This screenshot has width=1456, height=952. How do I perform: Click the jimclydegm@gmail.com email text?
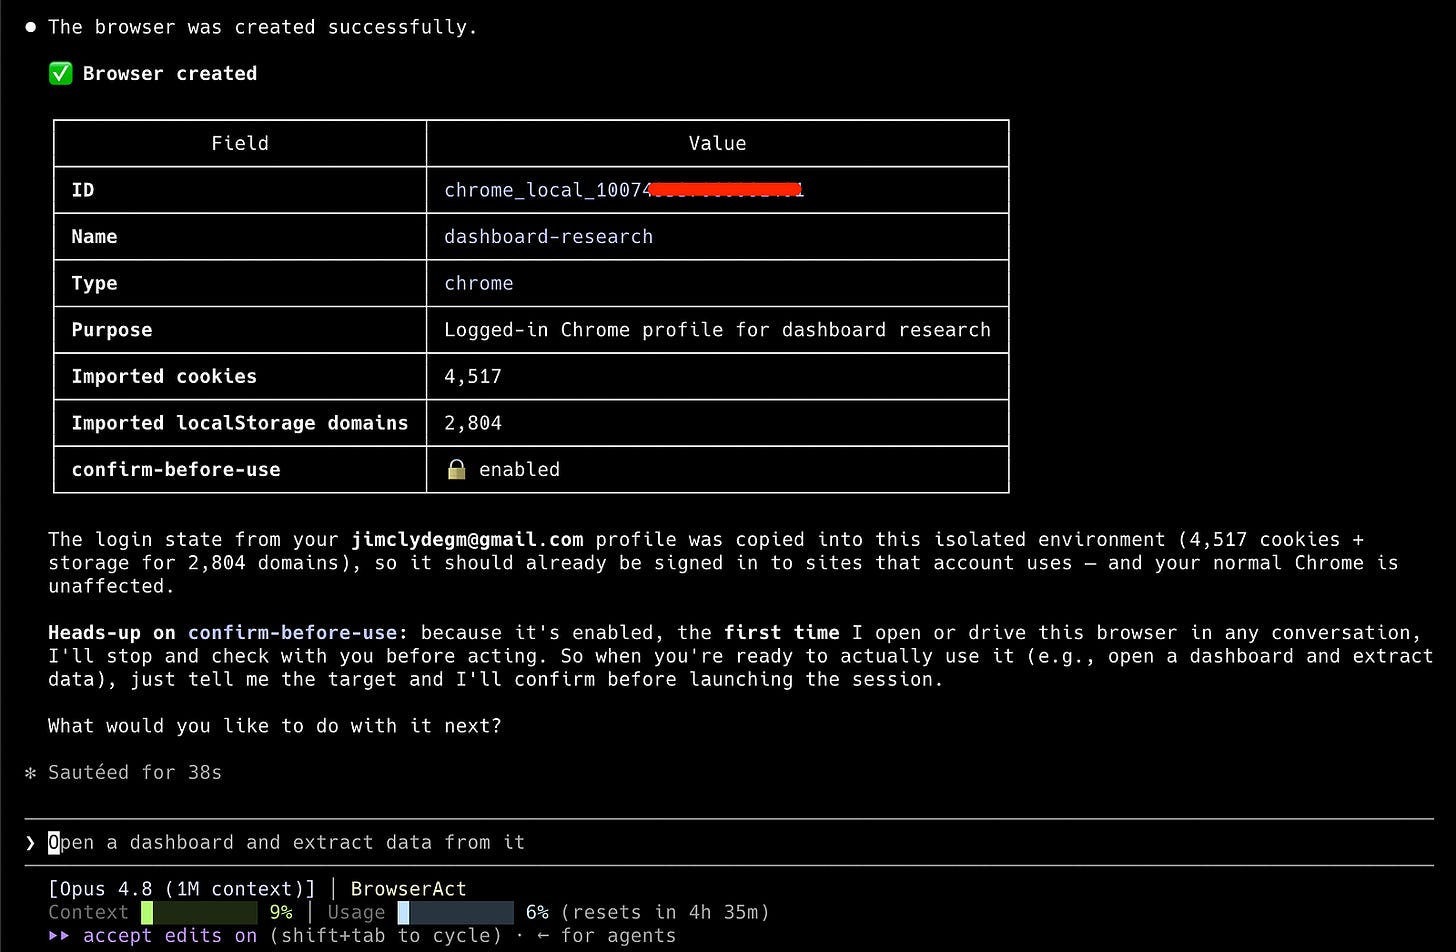pyautogui.click(x=468, y=540)
